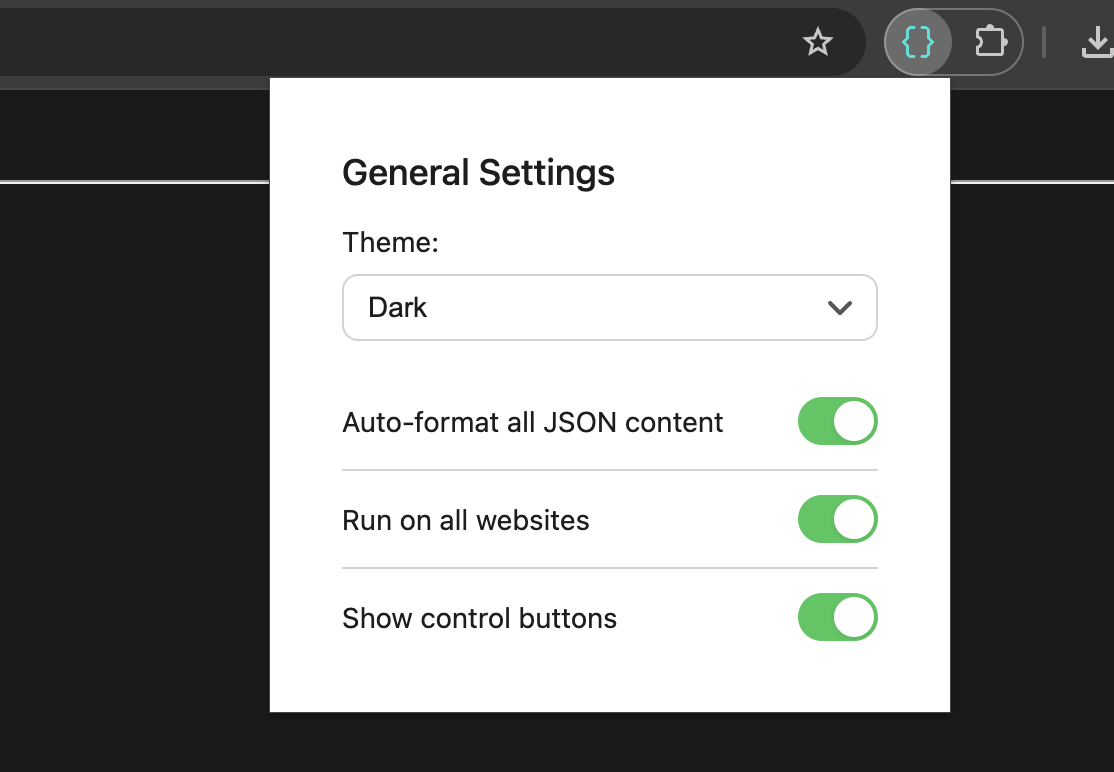The height and width of the screenshot is (772, 1114).
Task: Click the vertical divider beside the Downloads icon
Action: (1044, 42)
